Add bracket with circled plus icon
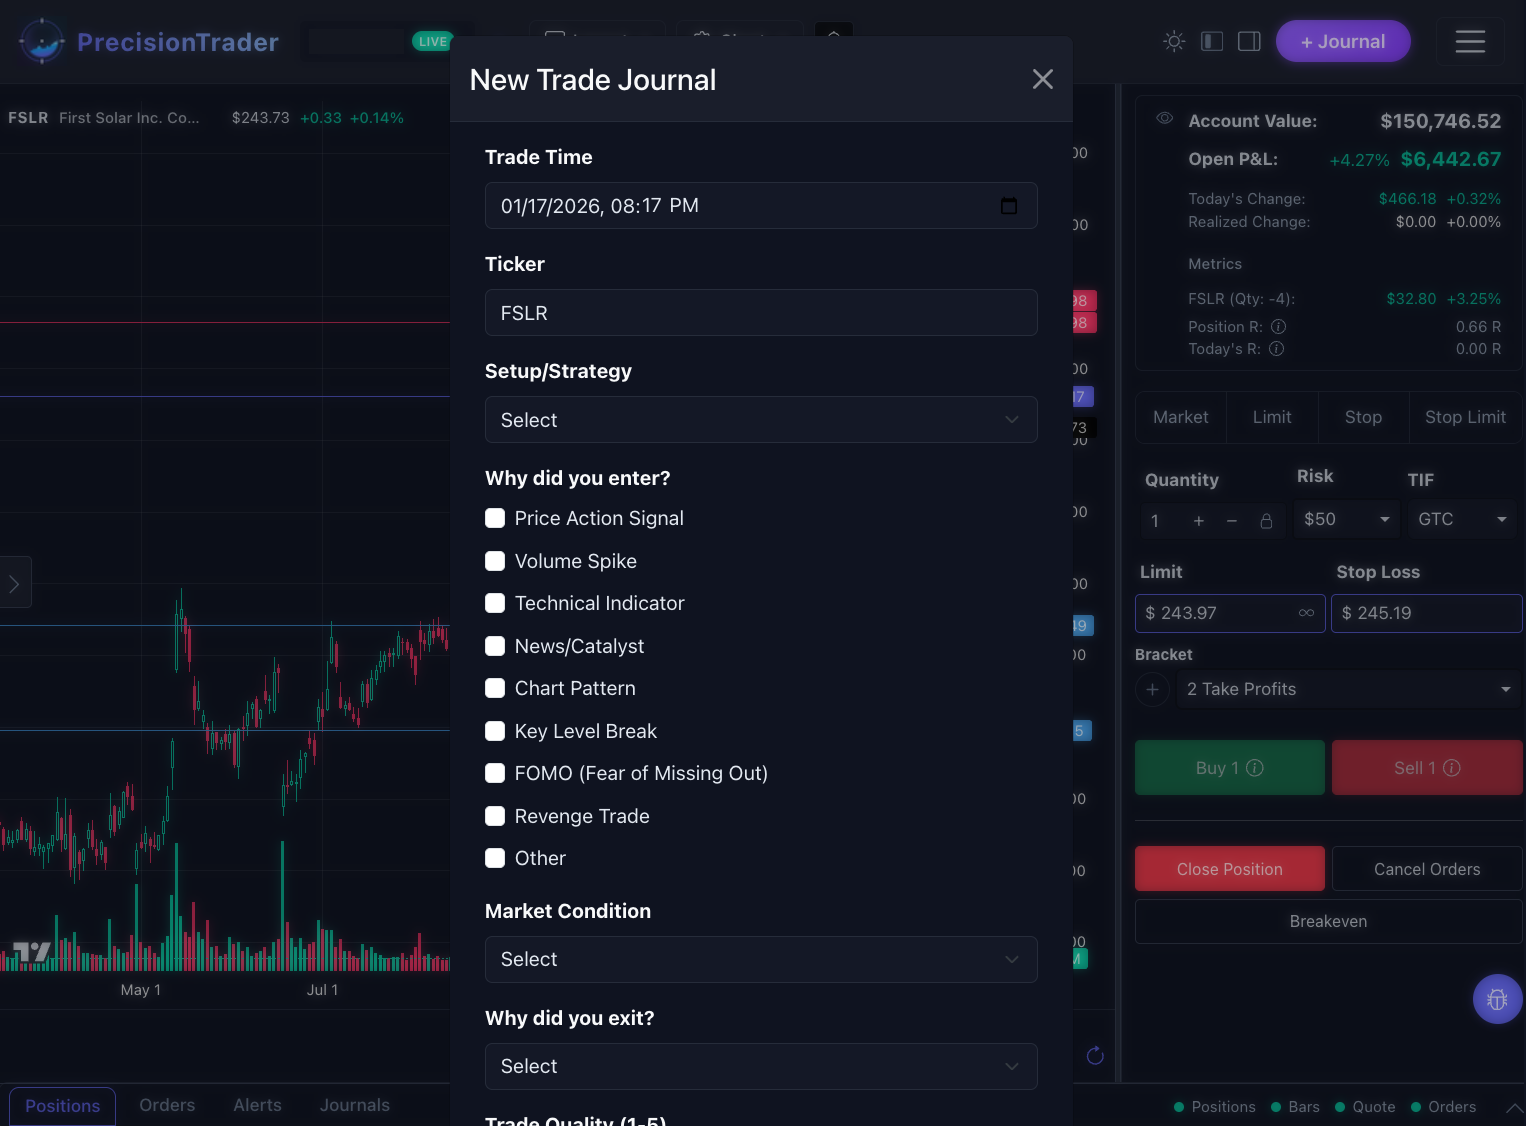 tap(1152, 689)
